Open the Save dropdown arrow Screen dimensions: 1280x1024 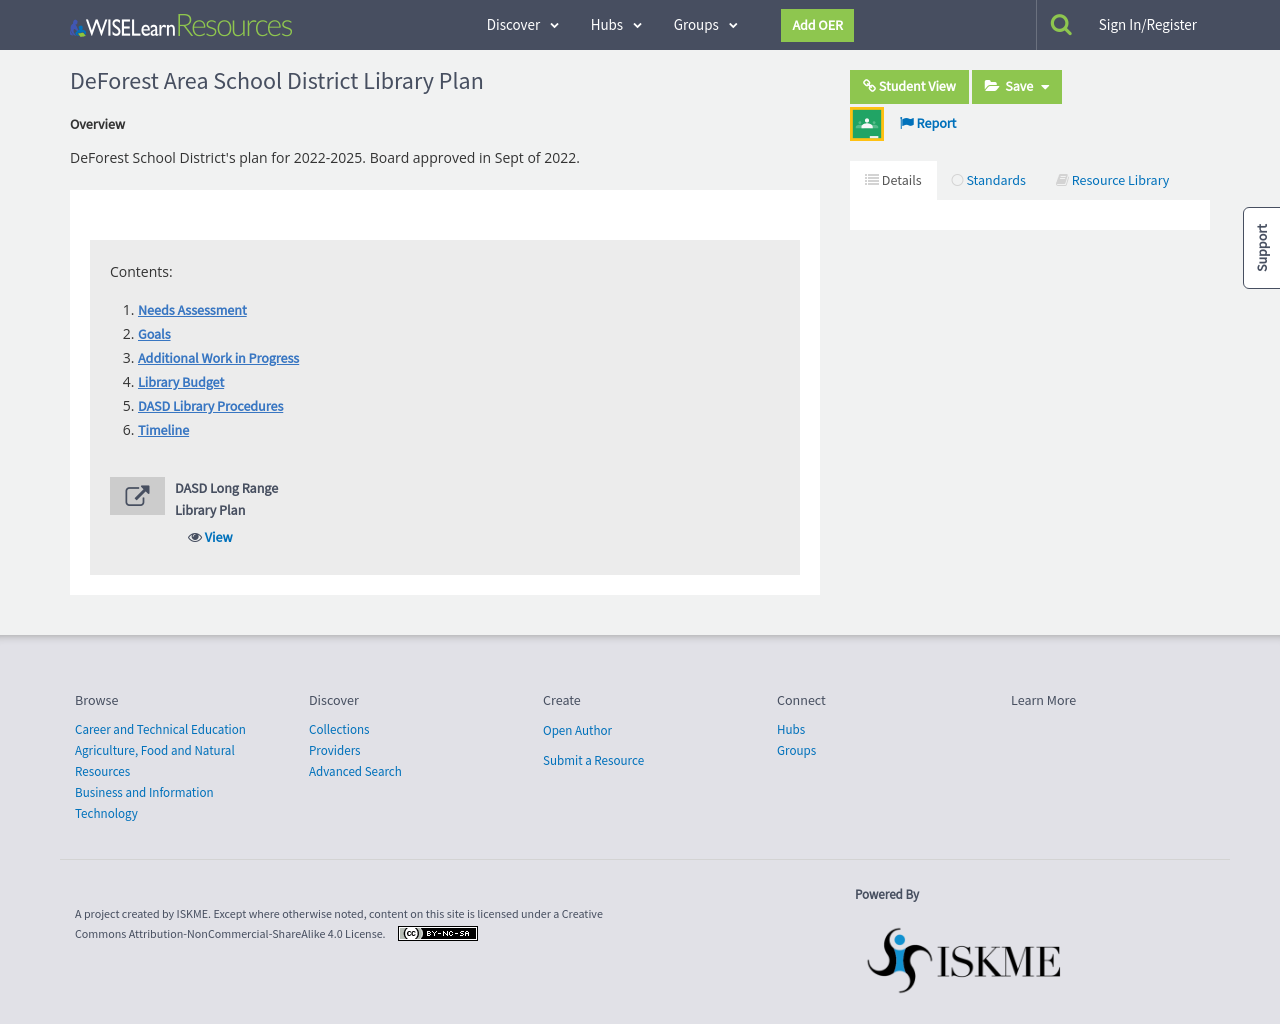pyautogui.click(x=1043, y=87)
